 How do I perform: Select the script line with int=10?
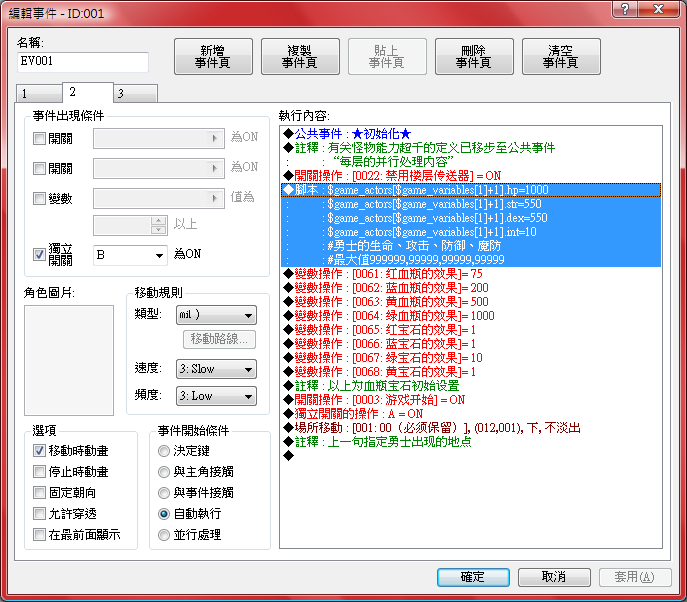click(x=471, y=232)
